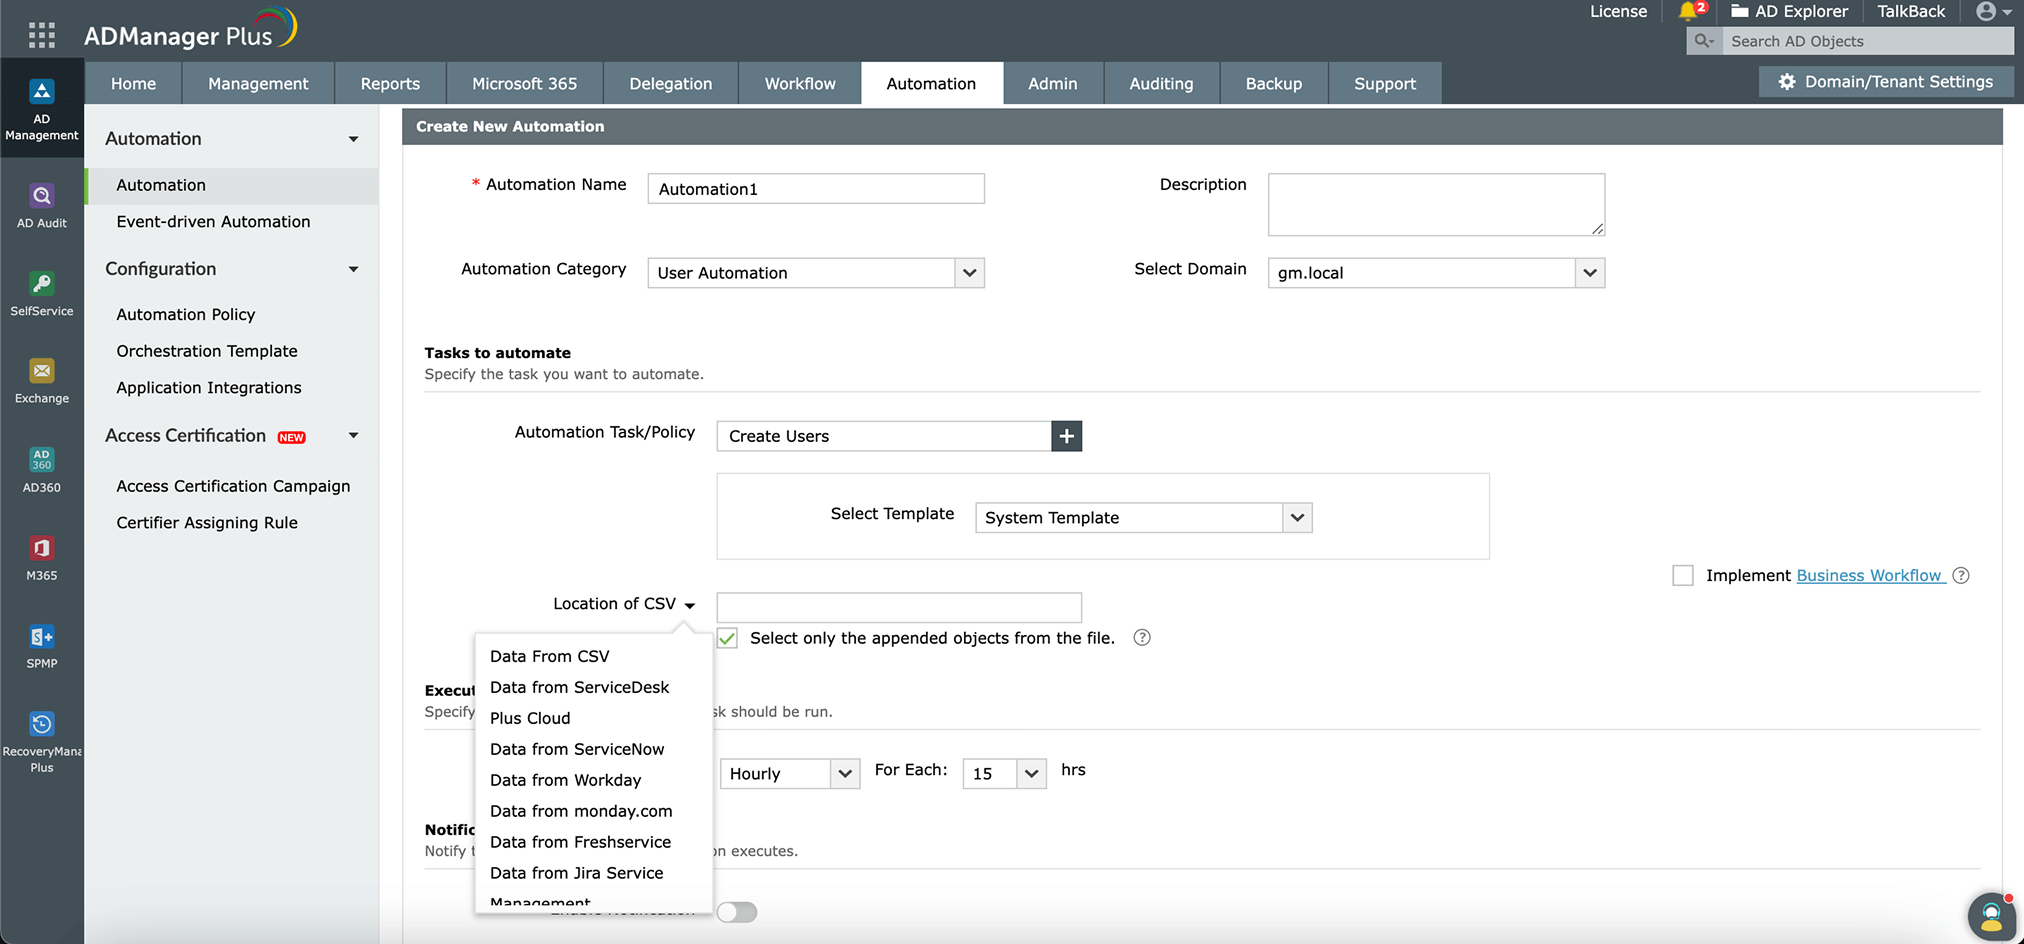This screenshot has height=944, width=2024.
Task: Click the Search AD Objects field
Action: pos(1868,41)
